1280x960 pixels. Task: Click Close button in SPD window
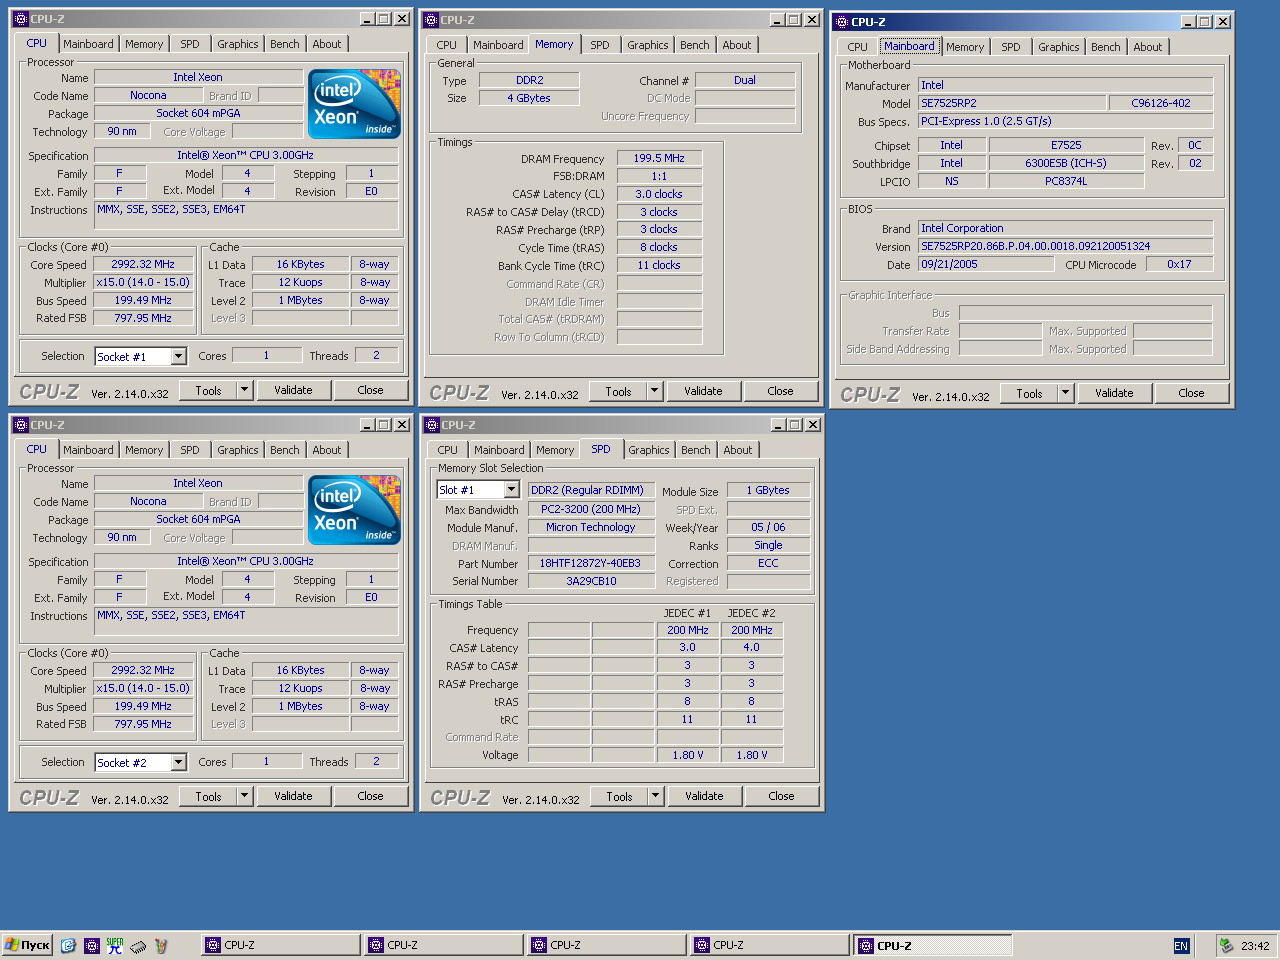point(782,796)
